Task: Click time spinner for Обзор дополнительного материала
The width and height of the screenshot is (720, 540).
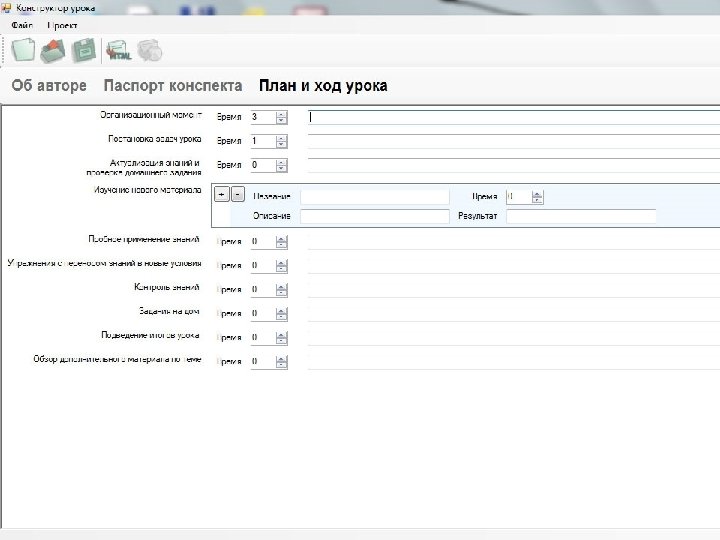Action: (281, 361)
